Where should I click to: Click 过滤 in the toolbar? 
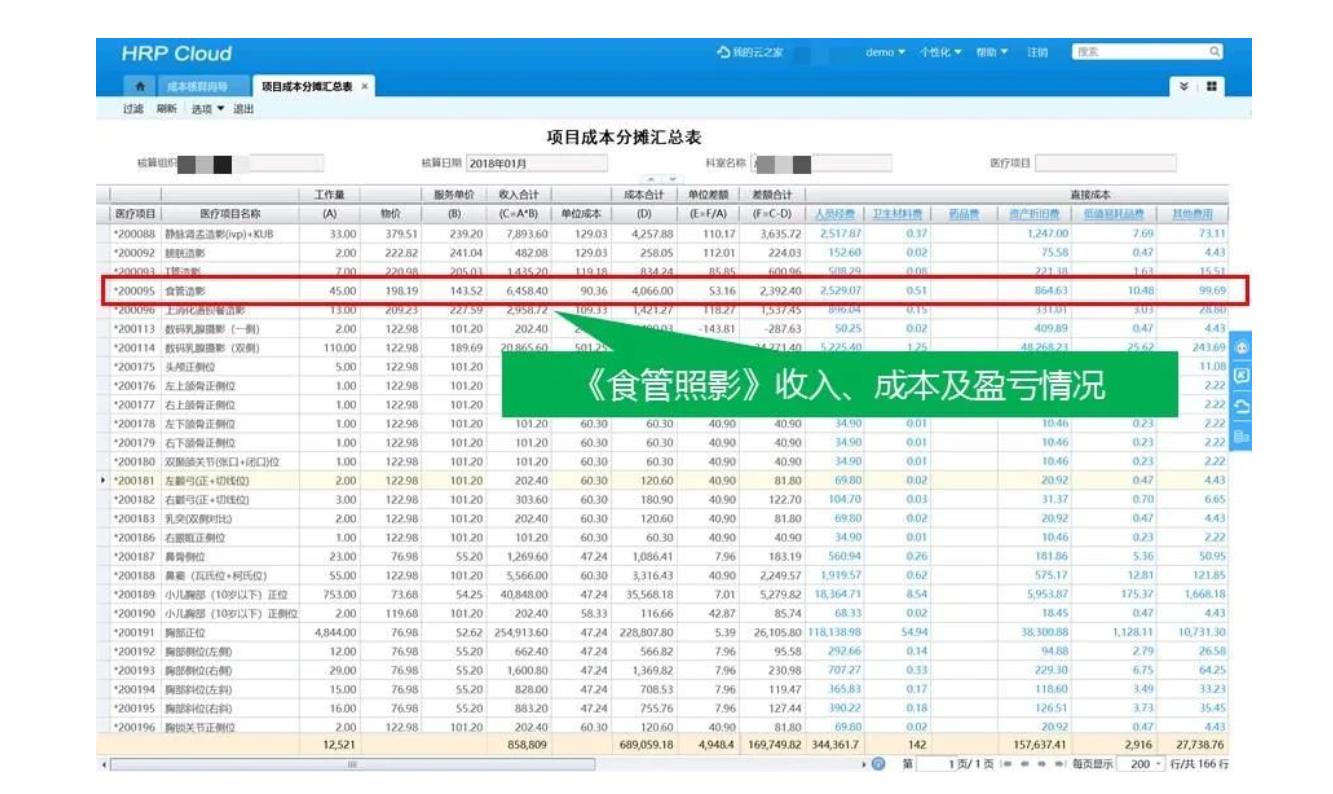pyautogui.click(x=133, y=109)
